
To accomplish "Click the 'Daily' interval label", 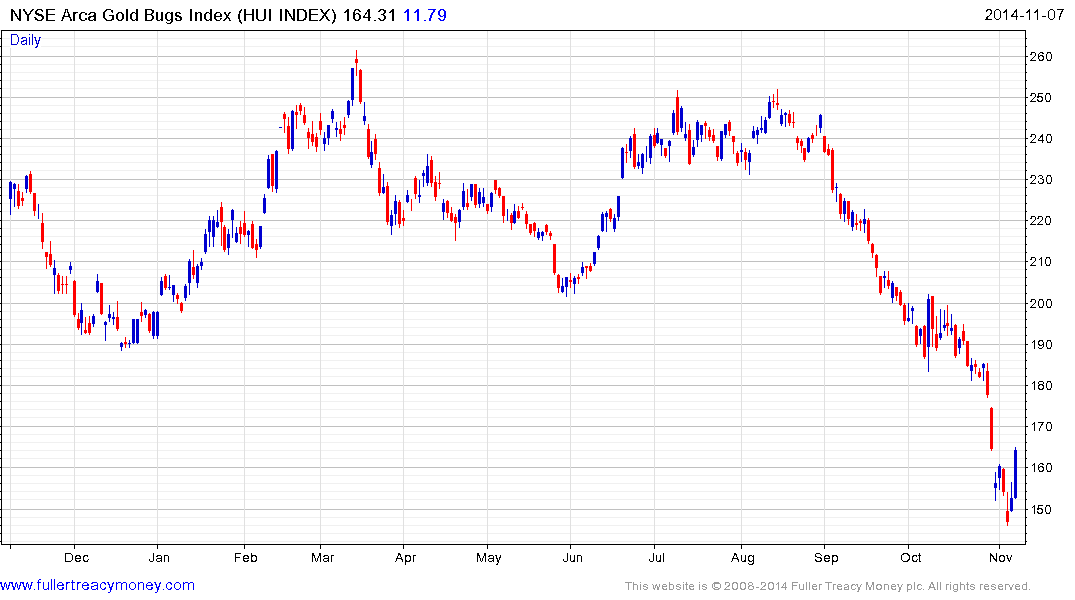I will pos(25,40).
